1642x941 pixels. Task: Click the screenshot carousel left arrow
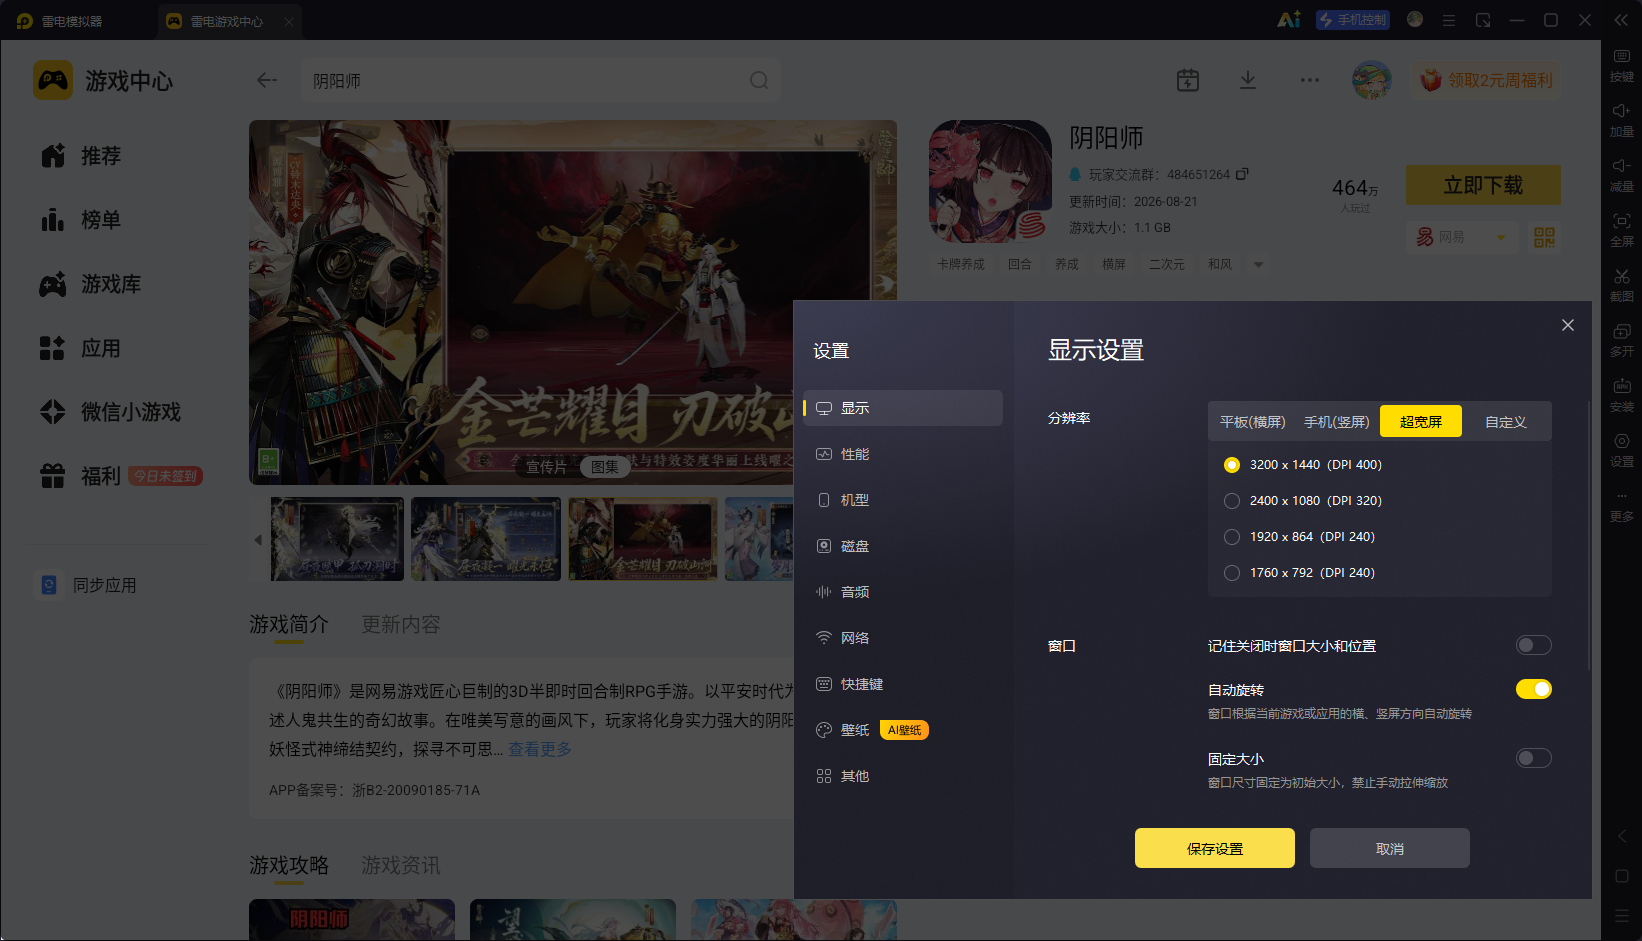click(x=258, y=540)
